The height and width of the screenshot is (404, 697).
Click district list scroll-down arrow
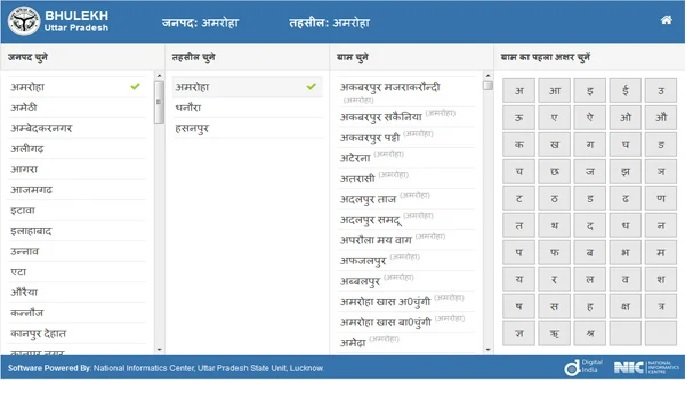point(159,350)
